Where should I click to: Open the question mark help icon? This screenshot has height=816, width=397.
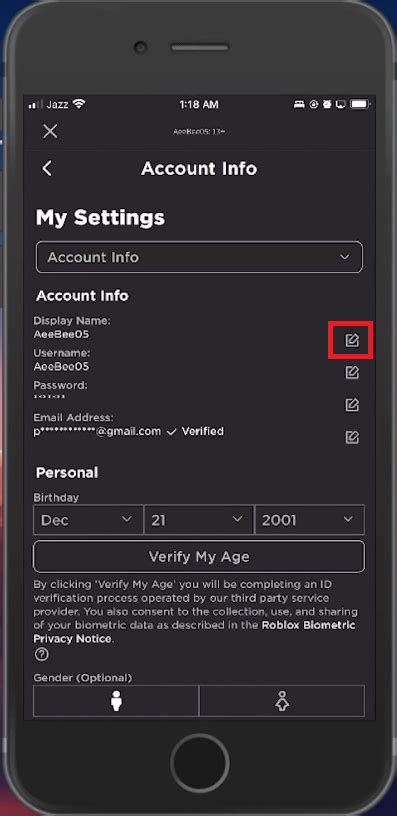[x=41, y=654]
